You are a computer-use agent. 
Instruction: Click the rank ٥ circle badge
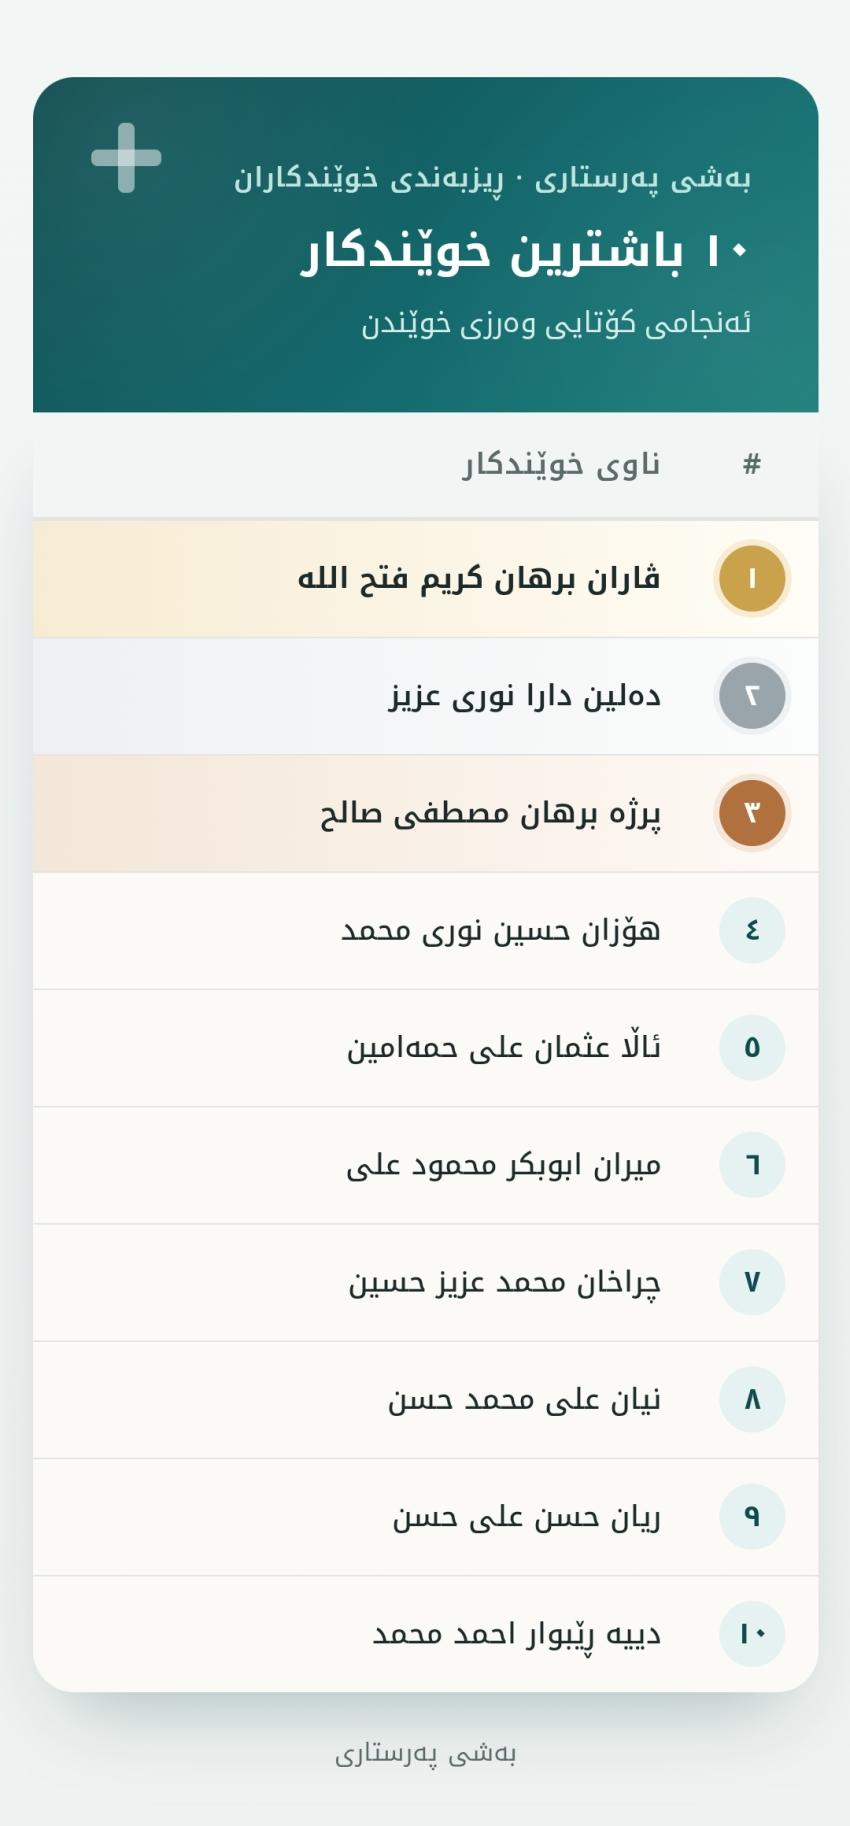click(752, 1047)
